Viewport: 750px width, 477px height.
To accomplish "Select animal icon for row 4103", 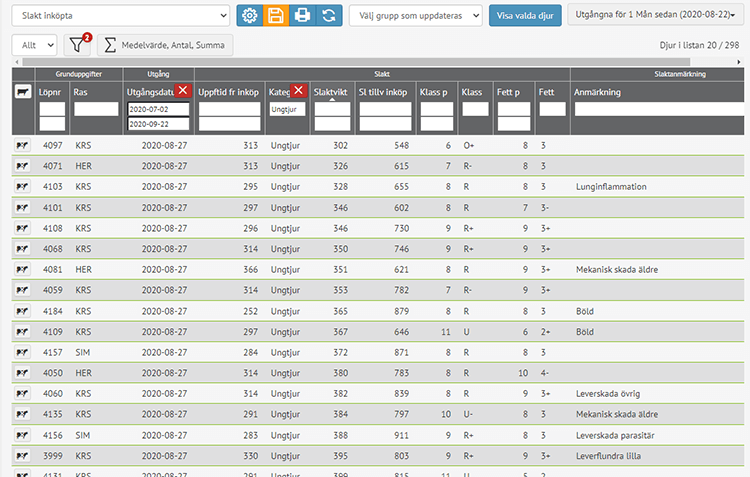I will [x=23, y=186].
